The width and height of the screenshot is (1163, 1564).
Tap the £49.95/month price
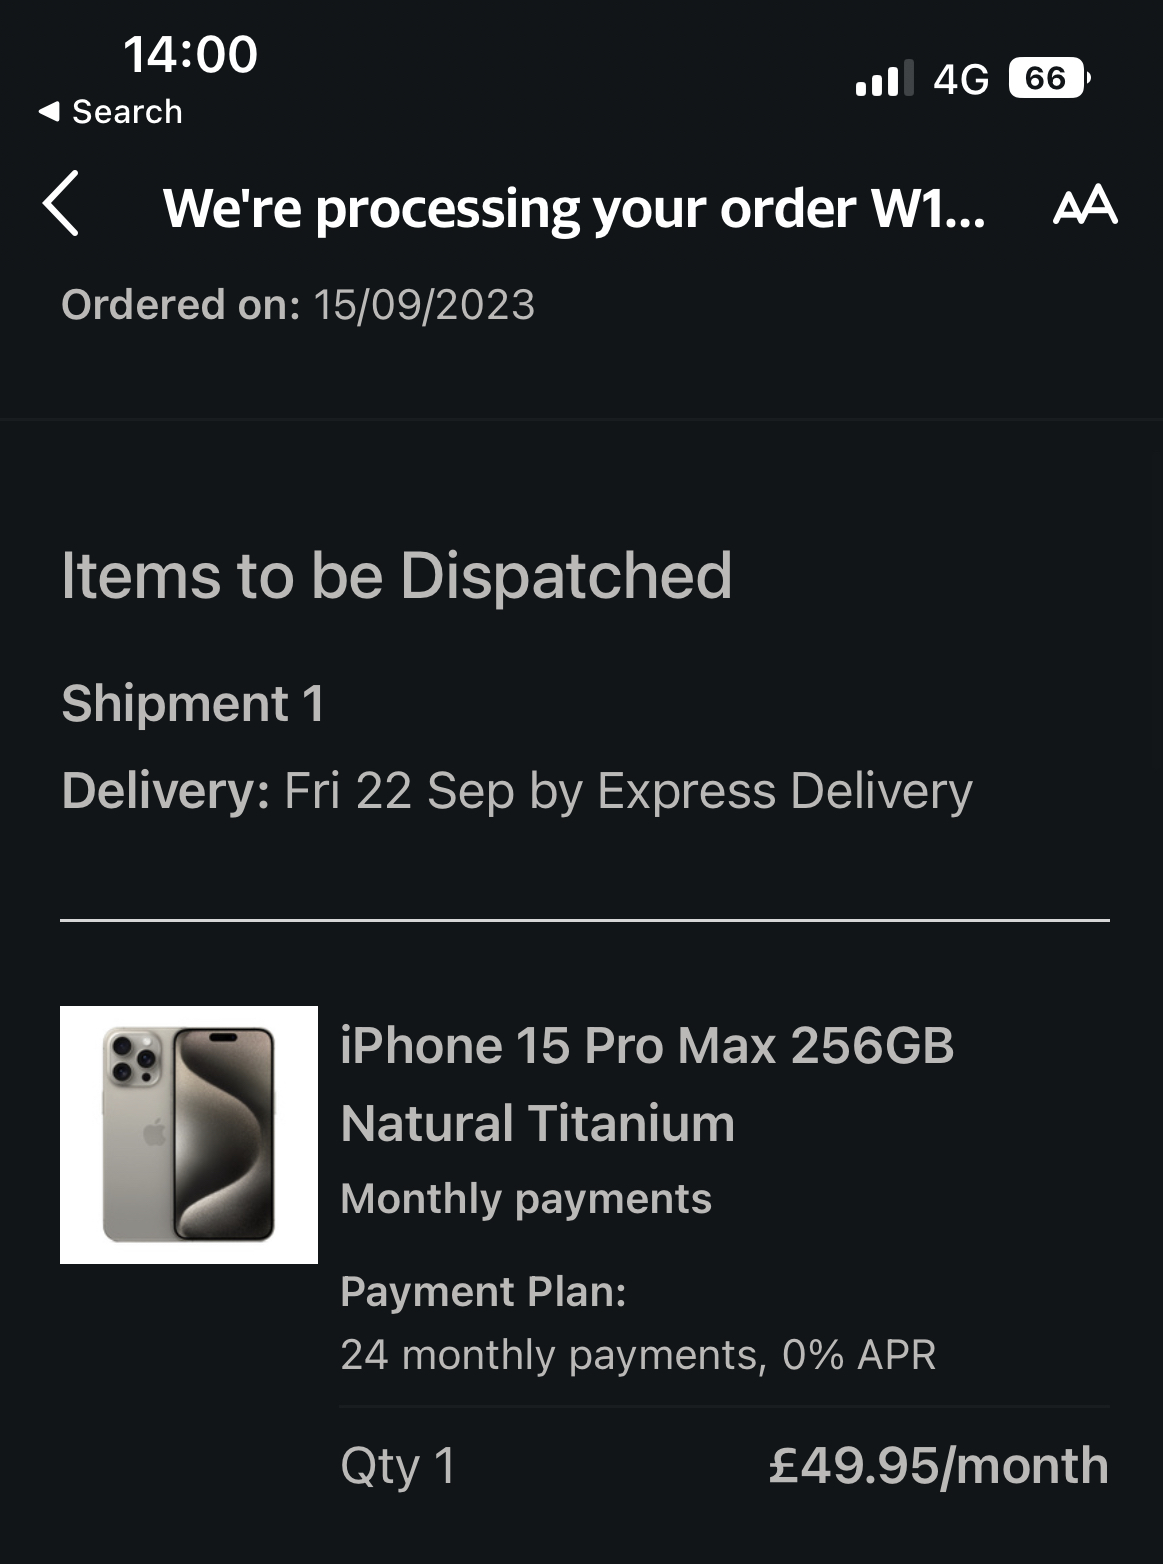coord(939,1466)
